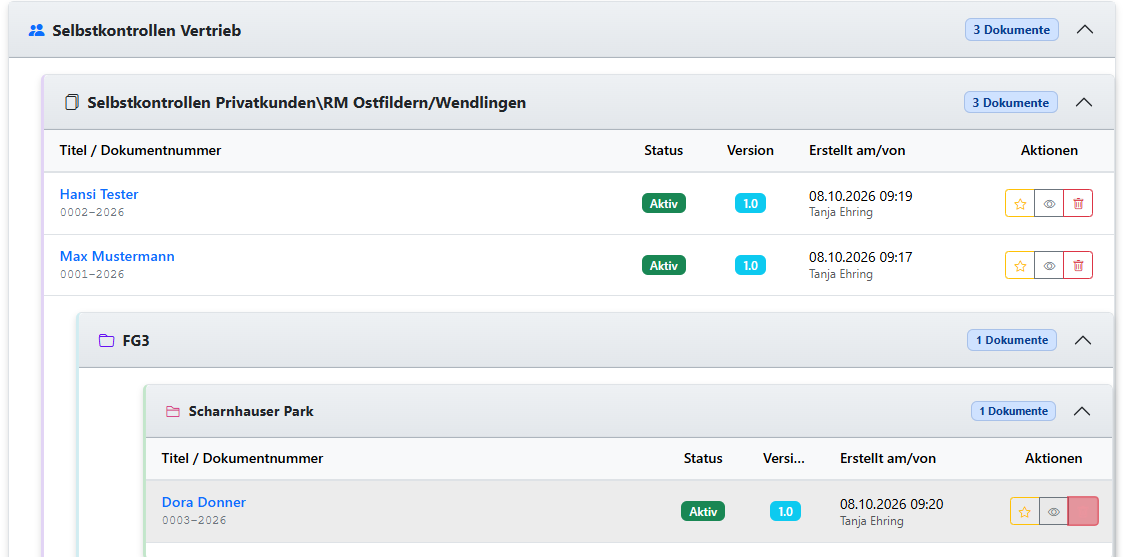Image resolution: width=1123 pixels, height=557 pixels.
Task: Click version 1.0 badge of Dora Donner
Action: click(x=785, y=511)
